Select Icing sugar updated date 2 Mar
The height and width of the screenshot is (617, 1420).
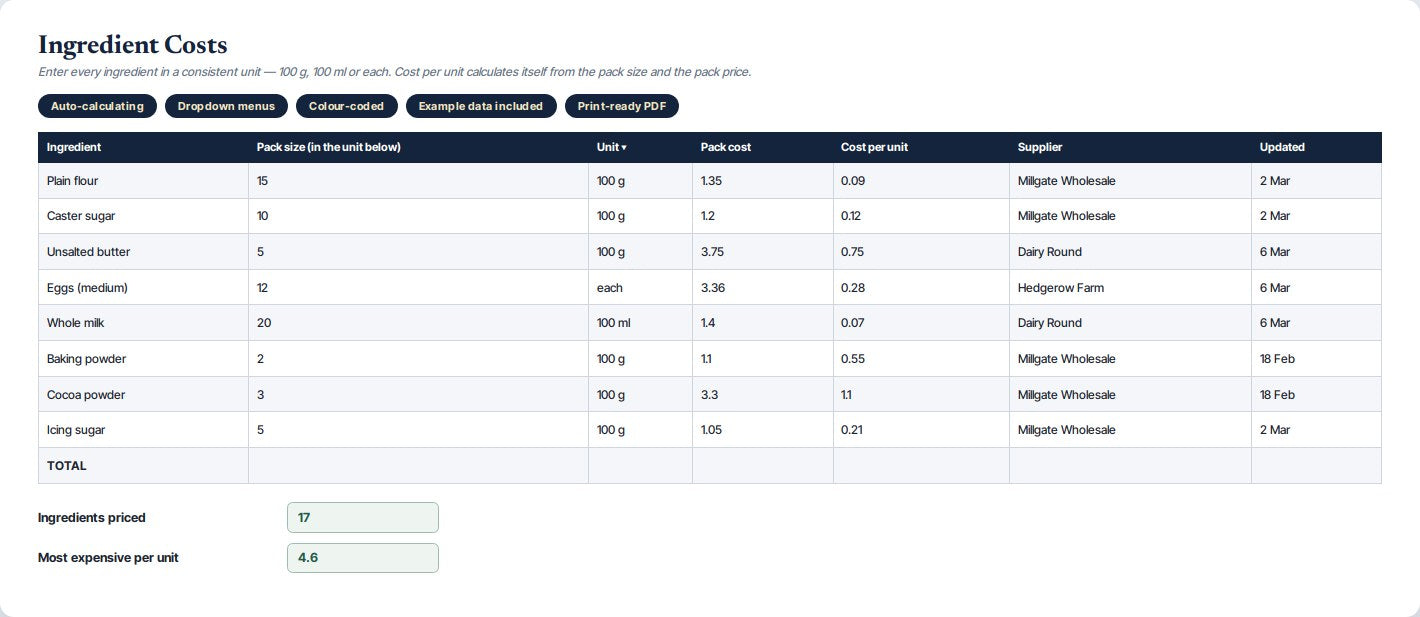(1316, 430)
